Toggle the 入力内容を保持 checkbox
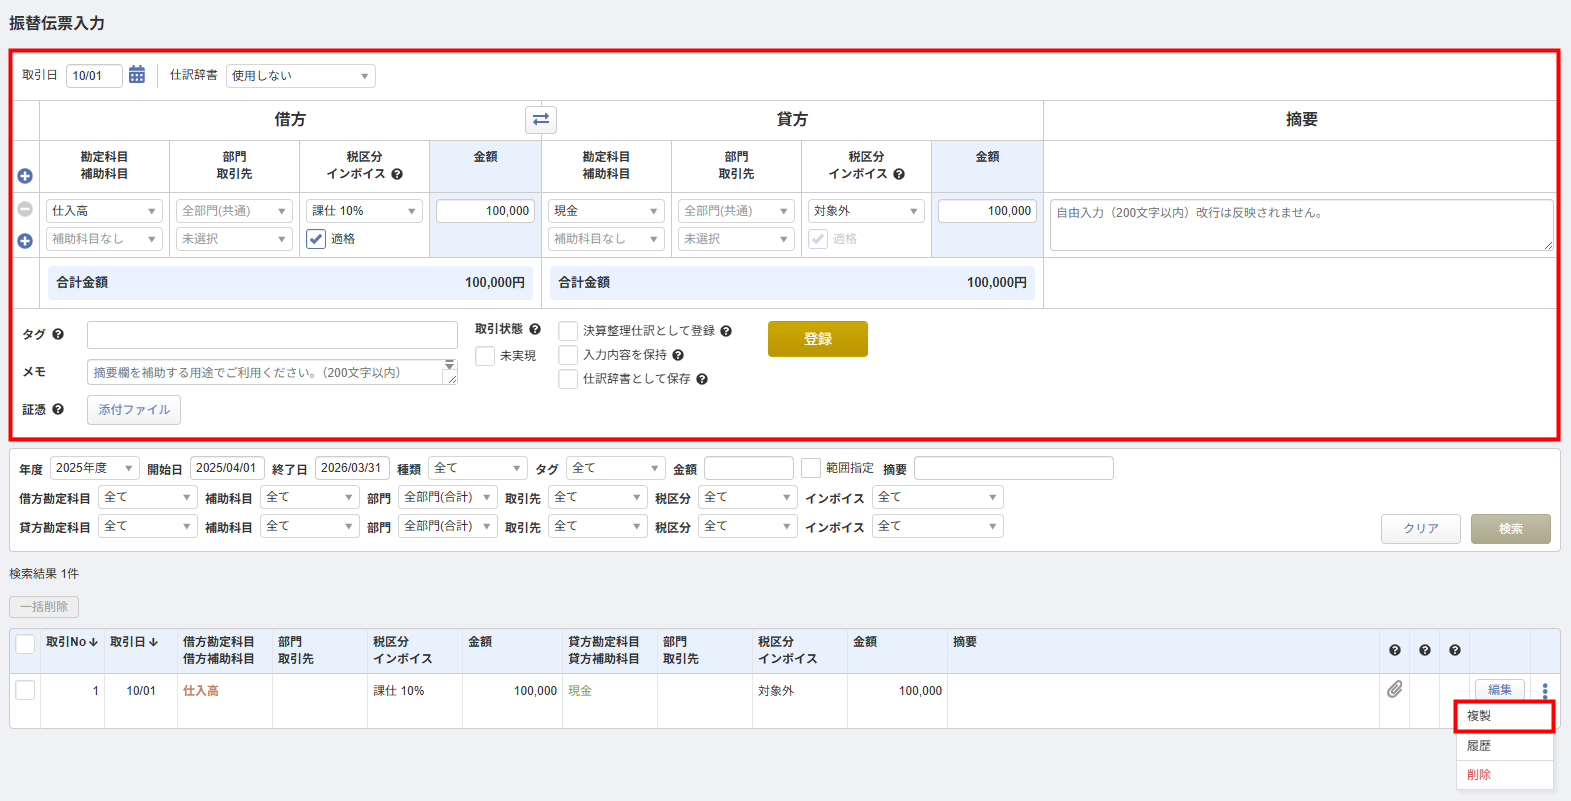This screenshot has height=801, width=1571. pyautogui.click(x=568, y=355)
